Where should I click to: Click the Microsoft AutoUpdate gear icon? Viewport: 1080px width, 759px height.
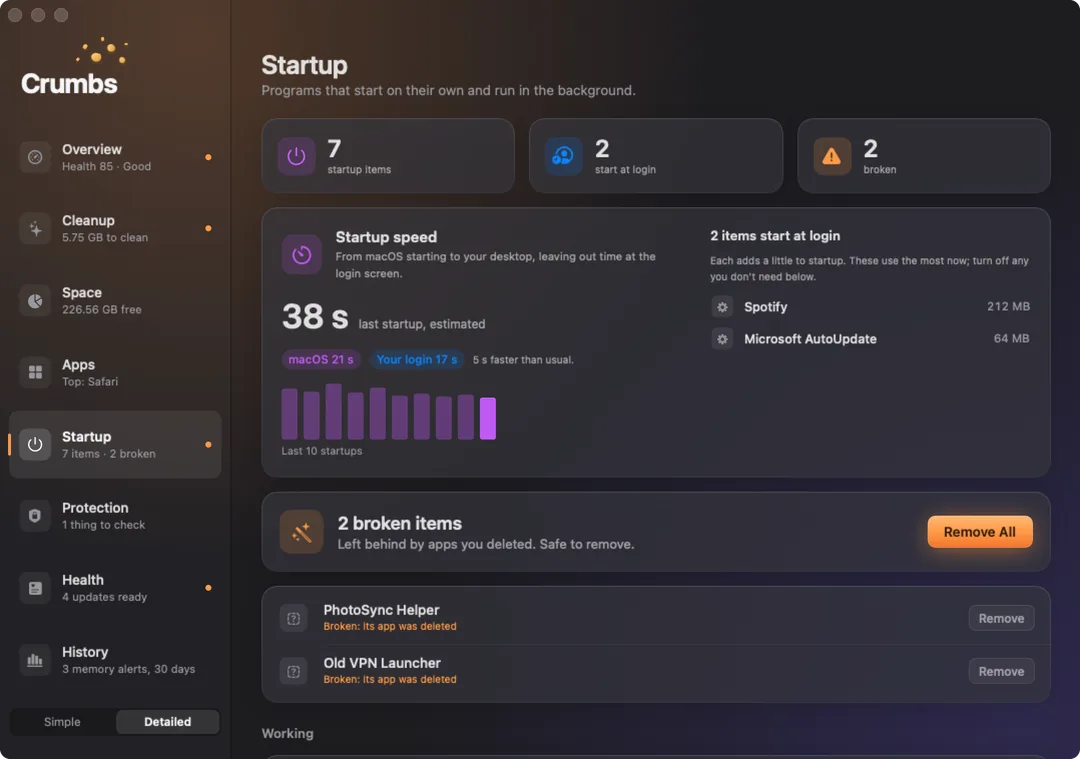pos(722,339)
